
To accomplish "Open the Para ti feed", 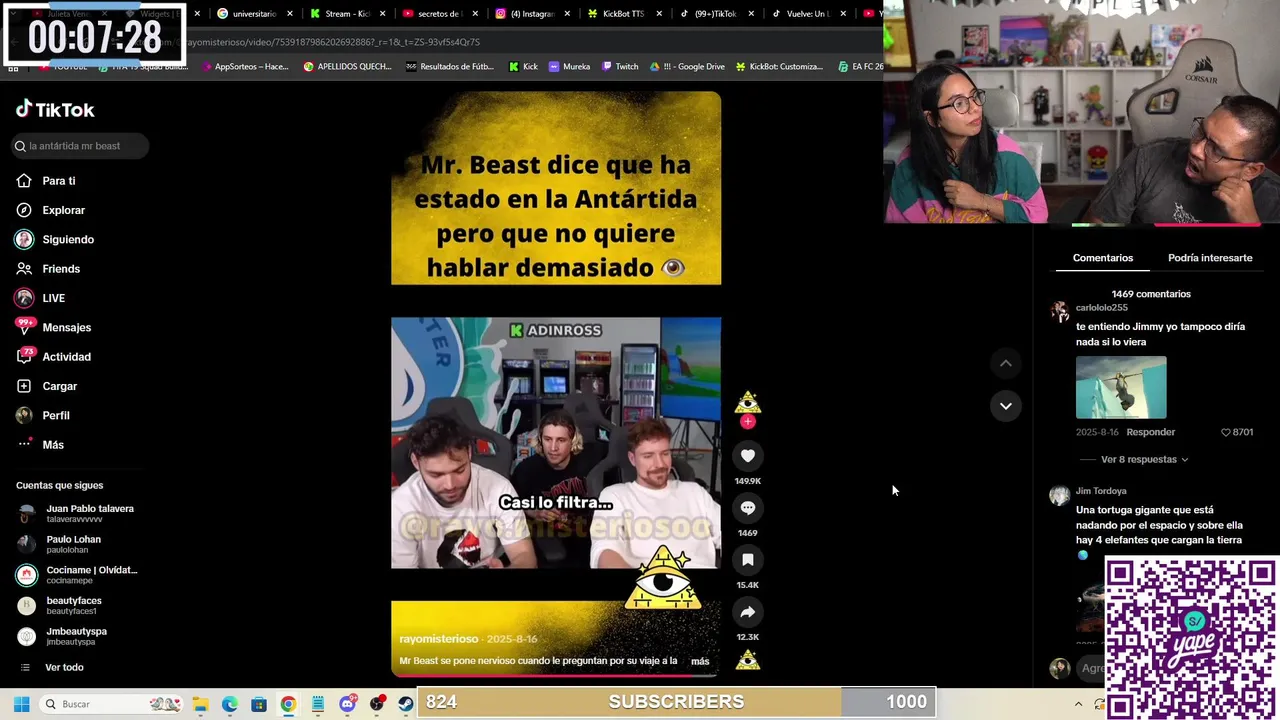I will [46, 181].
